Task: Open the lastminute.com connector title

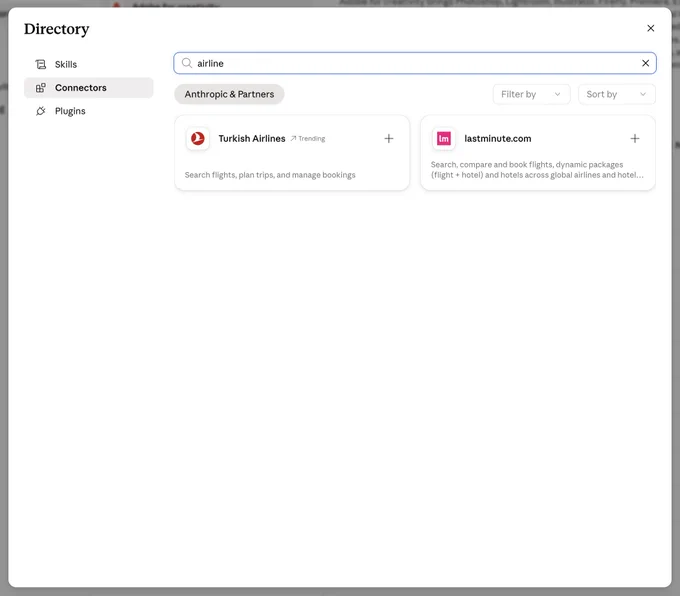Action: [498, 139]
